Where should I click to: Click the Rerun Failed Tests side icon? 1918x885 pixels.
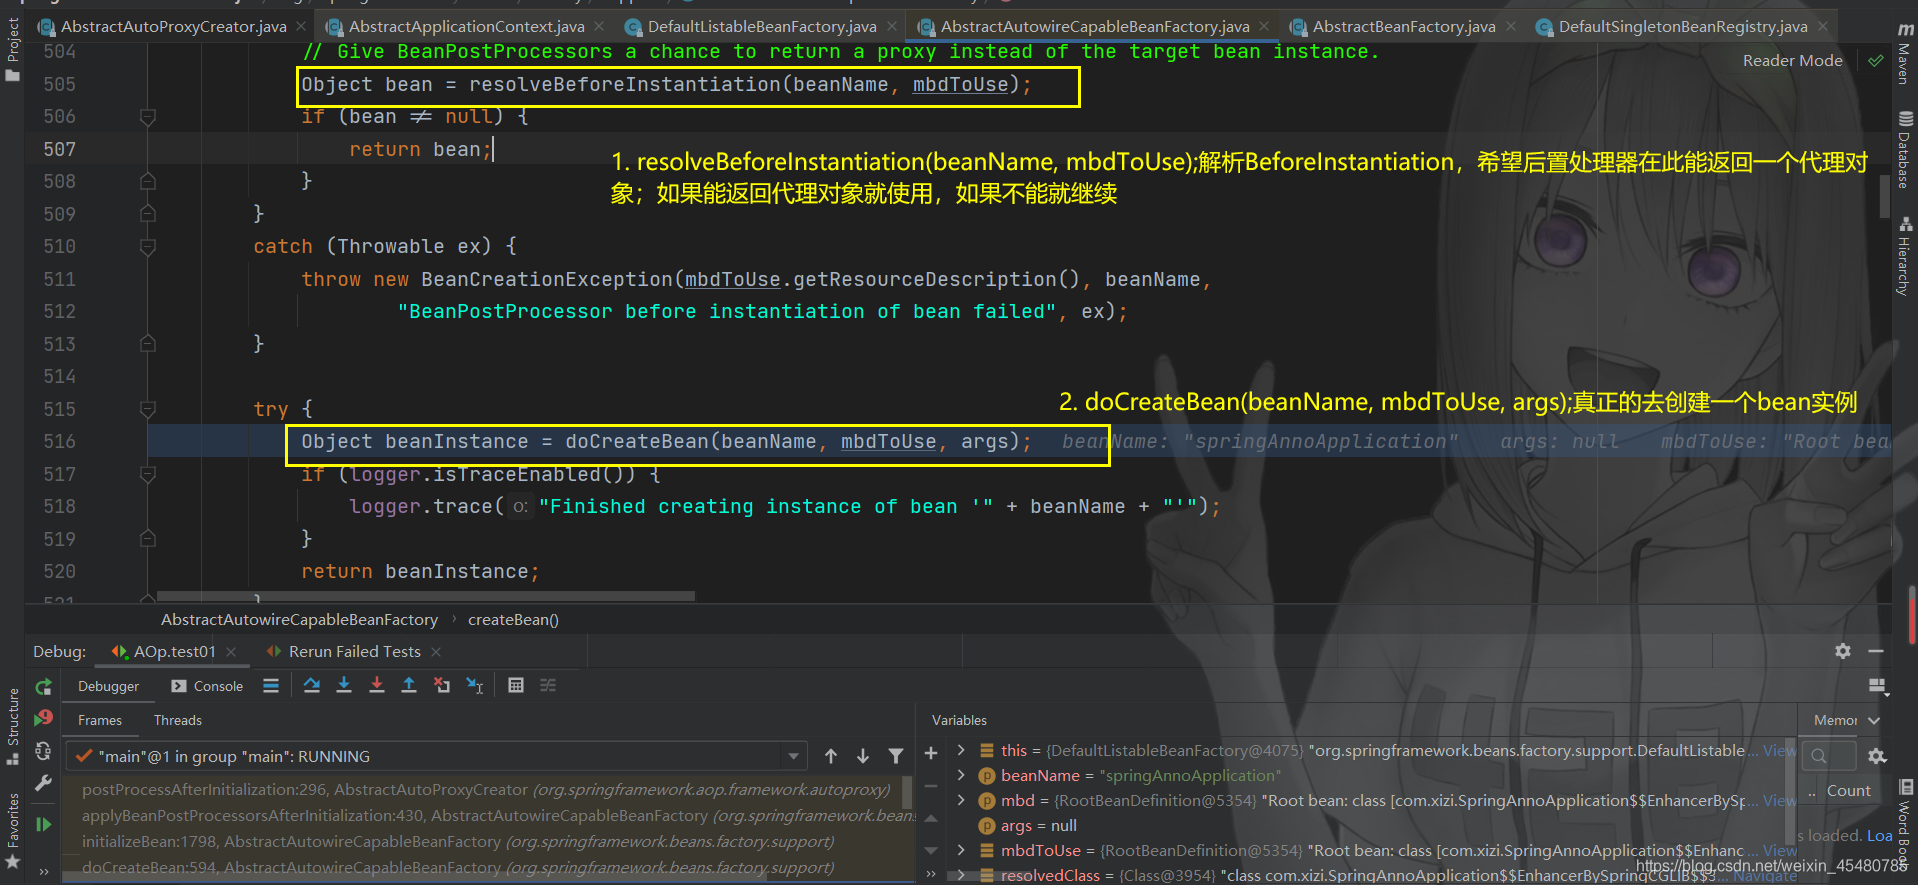coord(43,718)
